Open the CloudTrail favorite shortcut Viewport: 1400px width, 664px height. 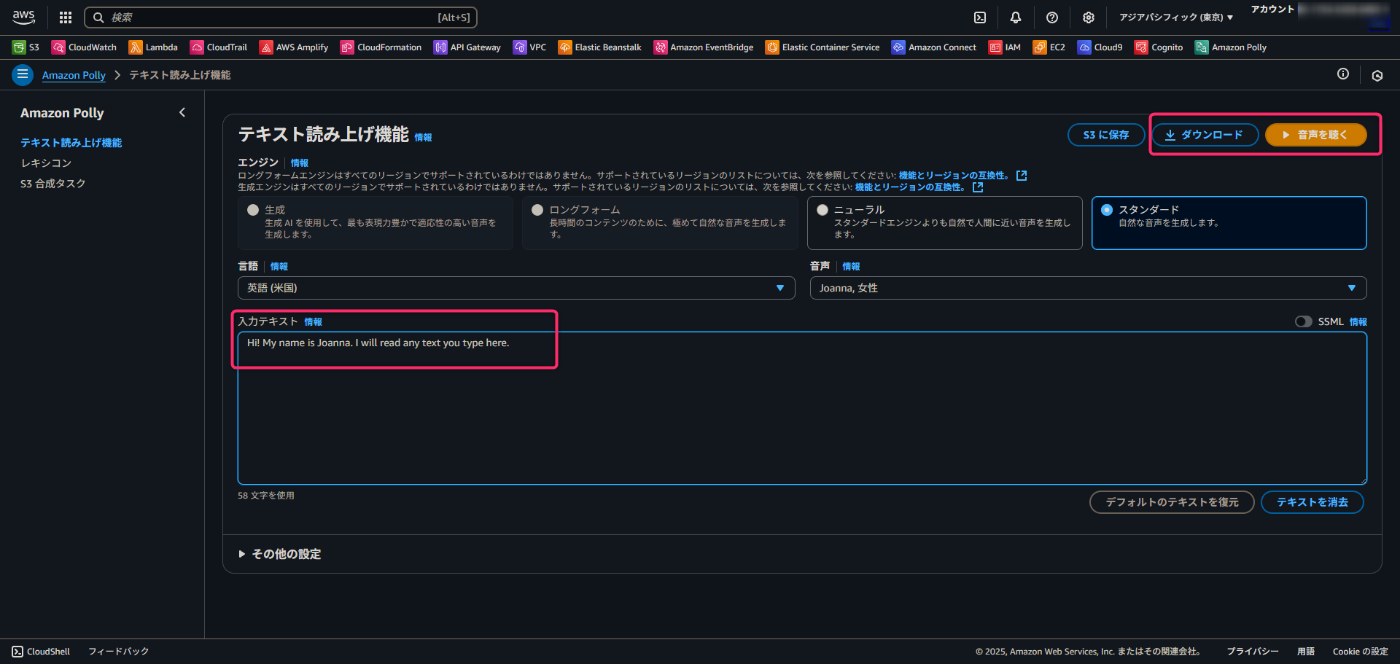[219, 47]
